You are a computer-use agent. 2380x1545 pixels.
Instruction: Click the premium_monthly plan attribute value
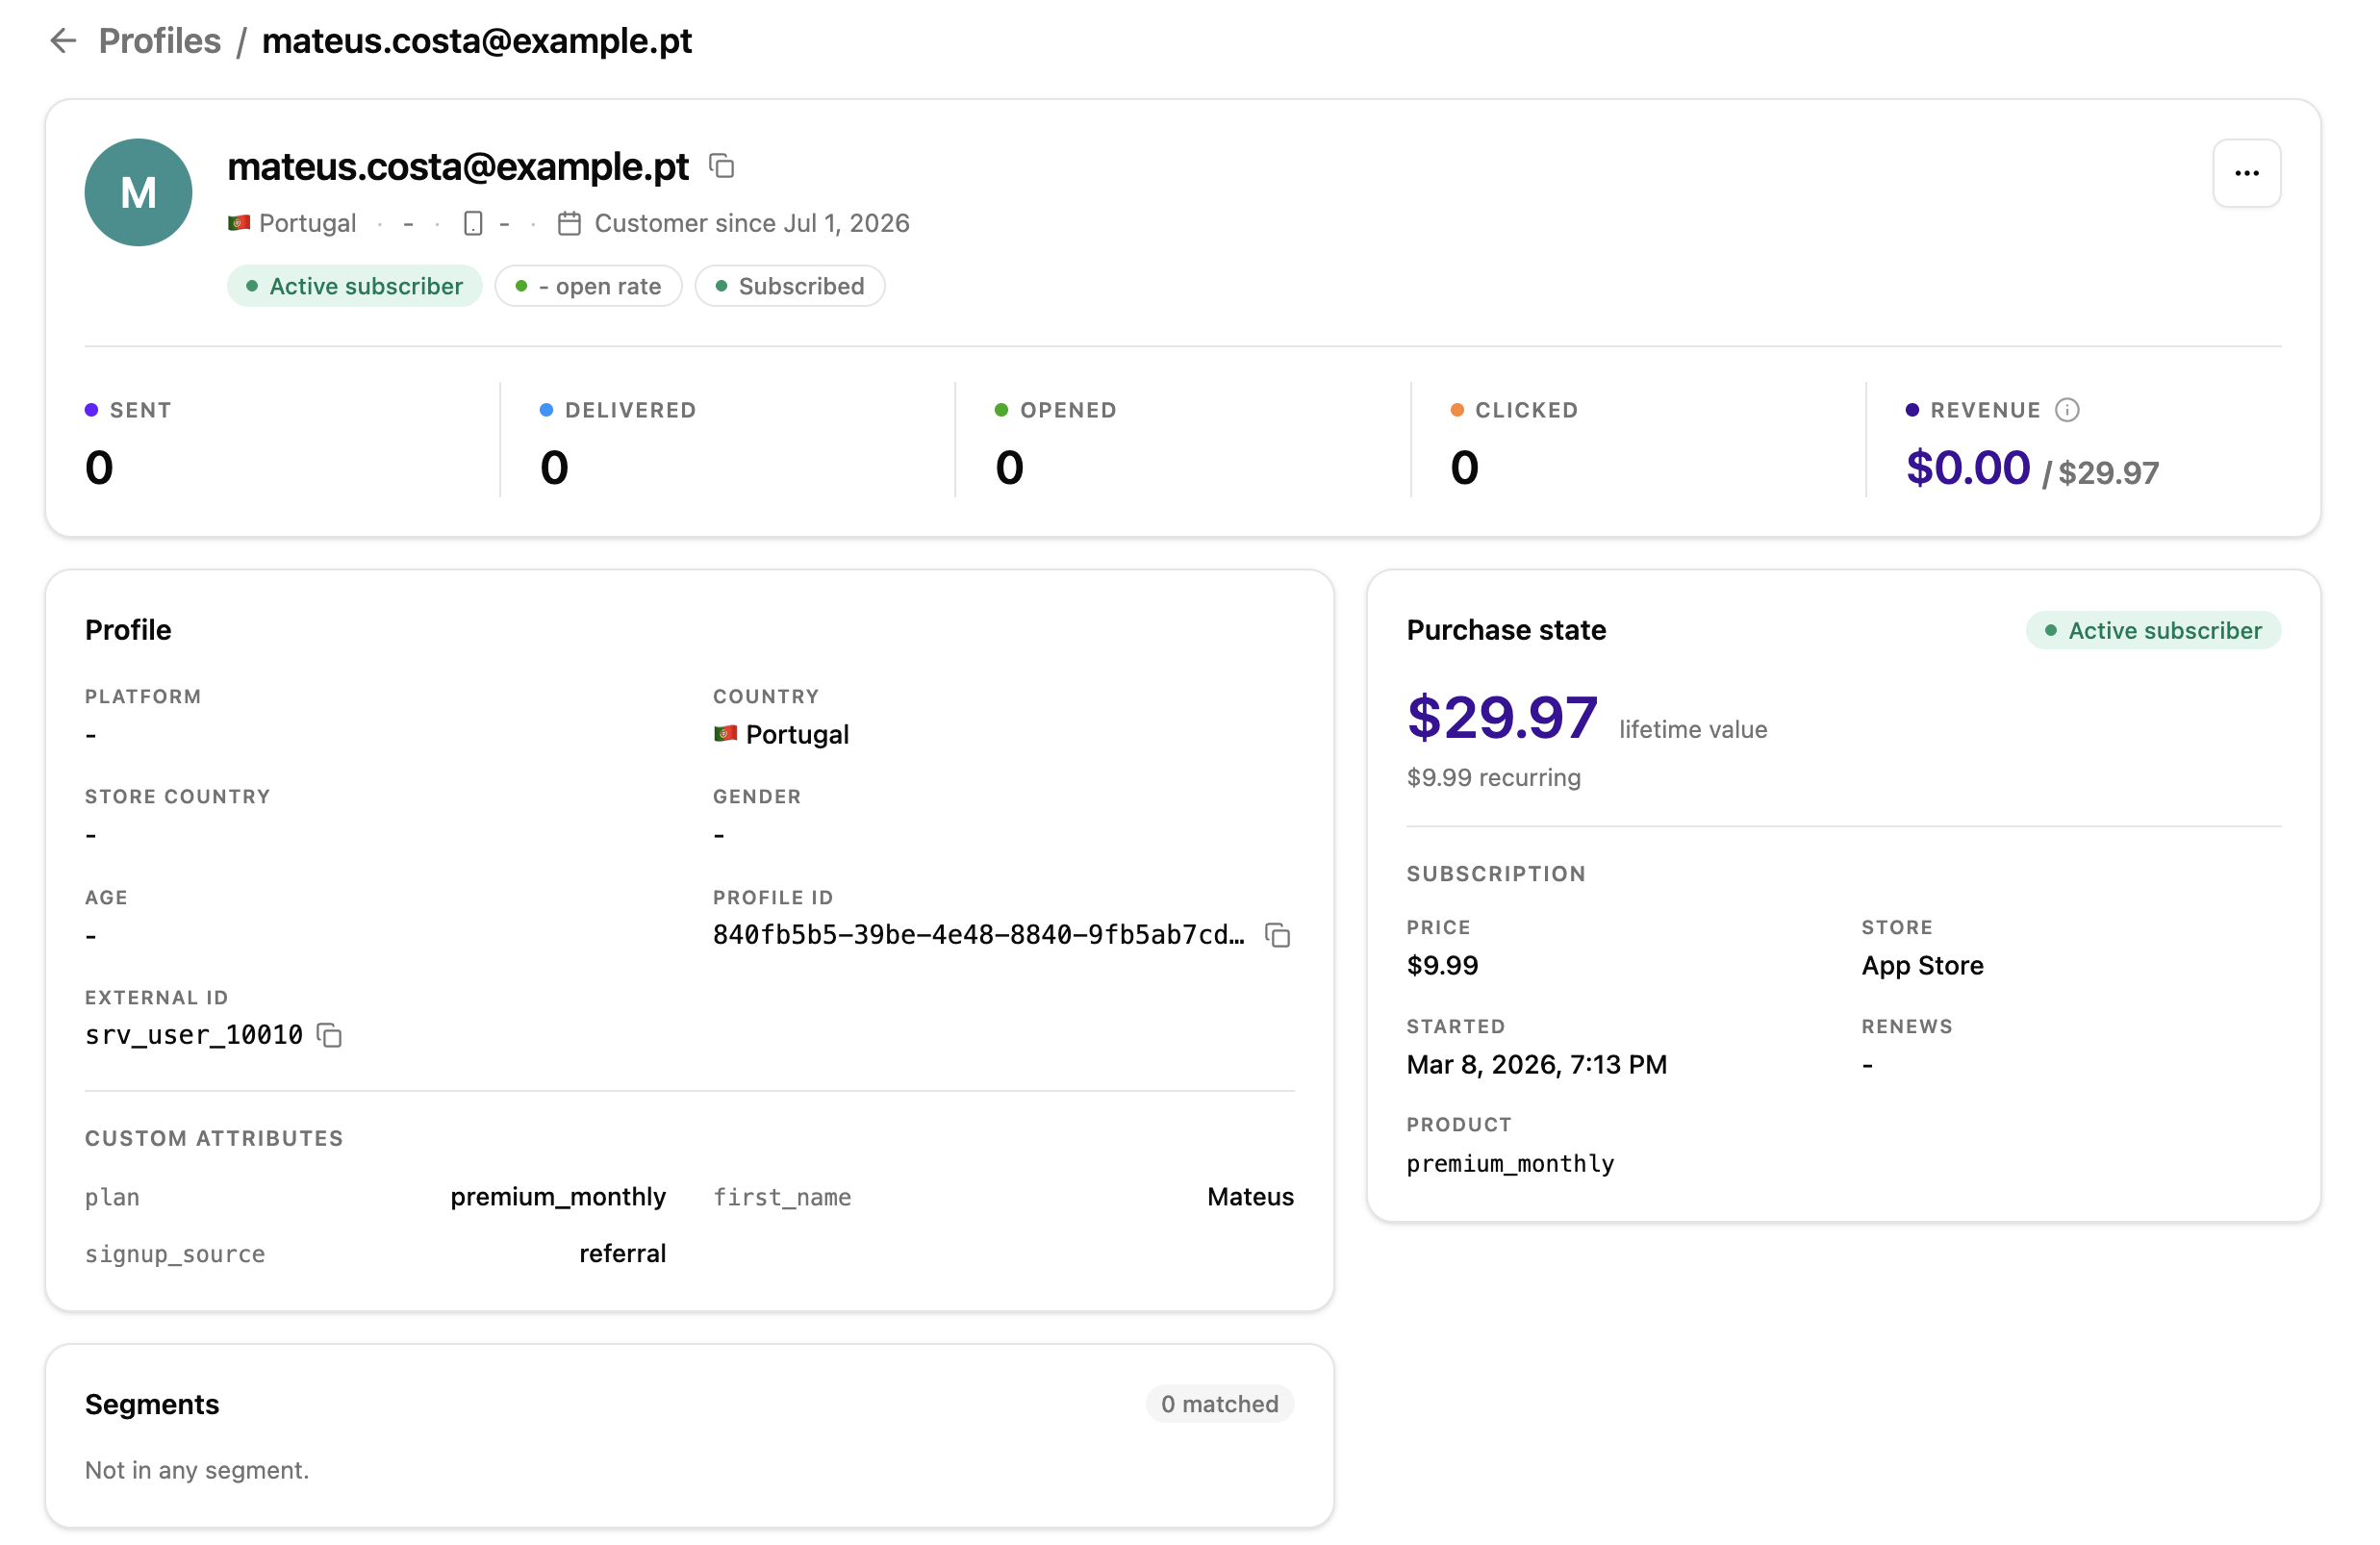tap(558, 1197)
